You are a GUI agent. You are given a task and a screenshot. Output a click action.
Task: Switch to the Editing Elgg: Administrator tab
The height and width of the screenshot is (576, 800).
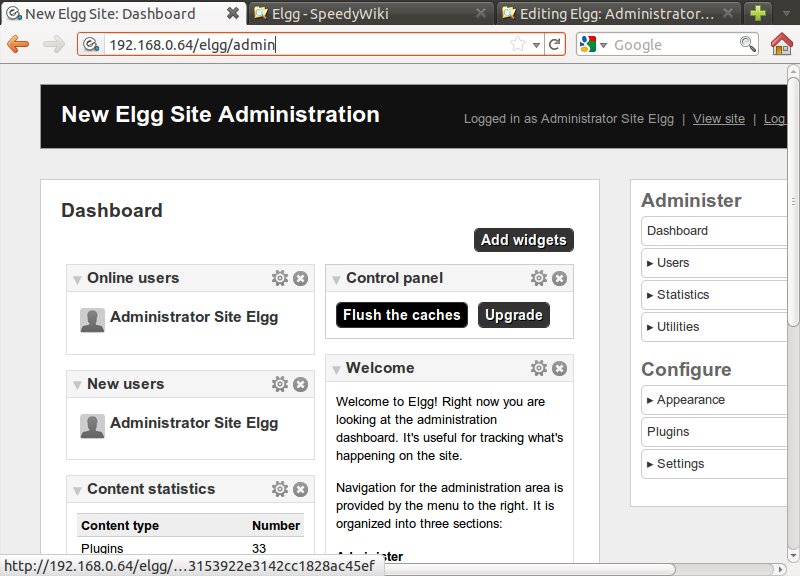[619, 13]
